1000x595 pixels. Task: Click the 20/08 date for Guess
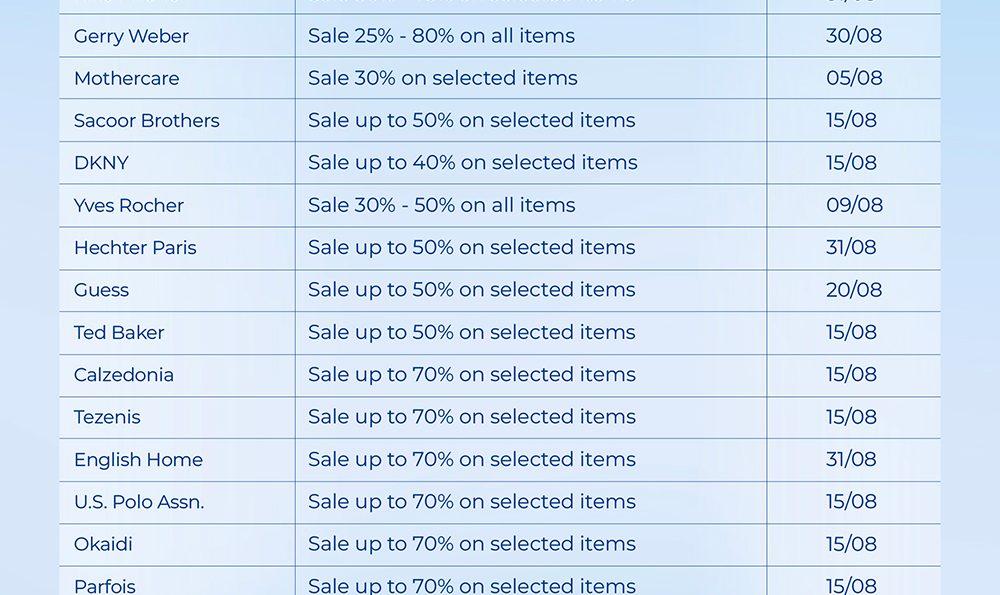pos(853,290)
